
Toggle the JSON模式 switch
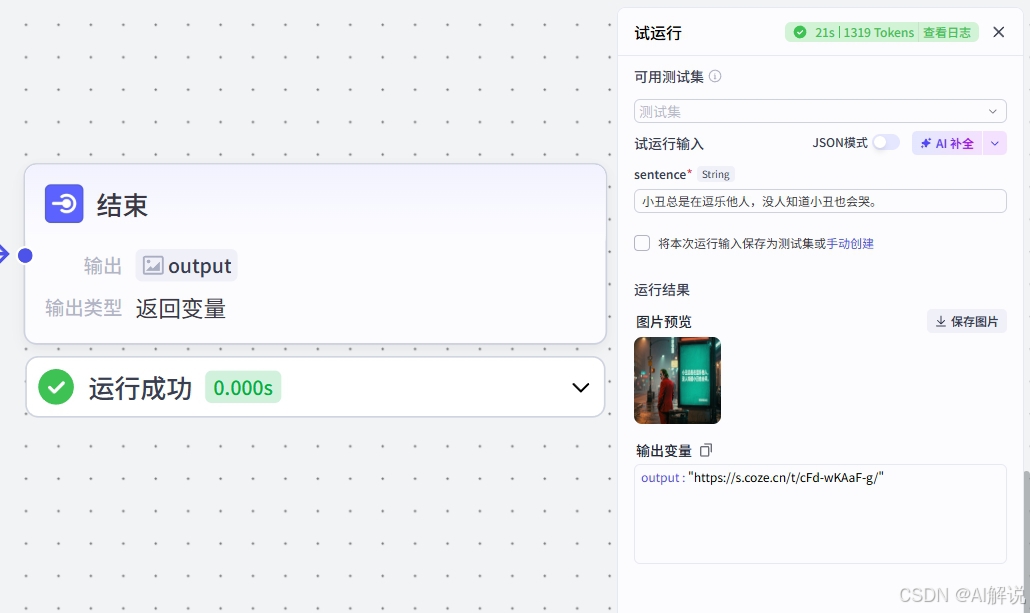885,143
